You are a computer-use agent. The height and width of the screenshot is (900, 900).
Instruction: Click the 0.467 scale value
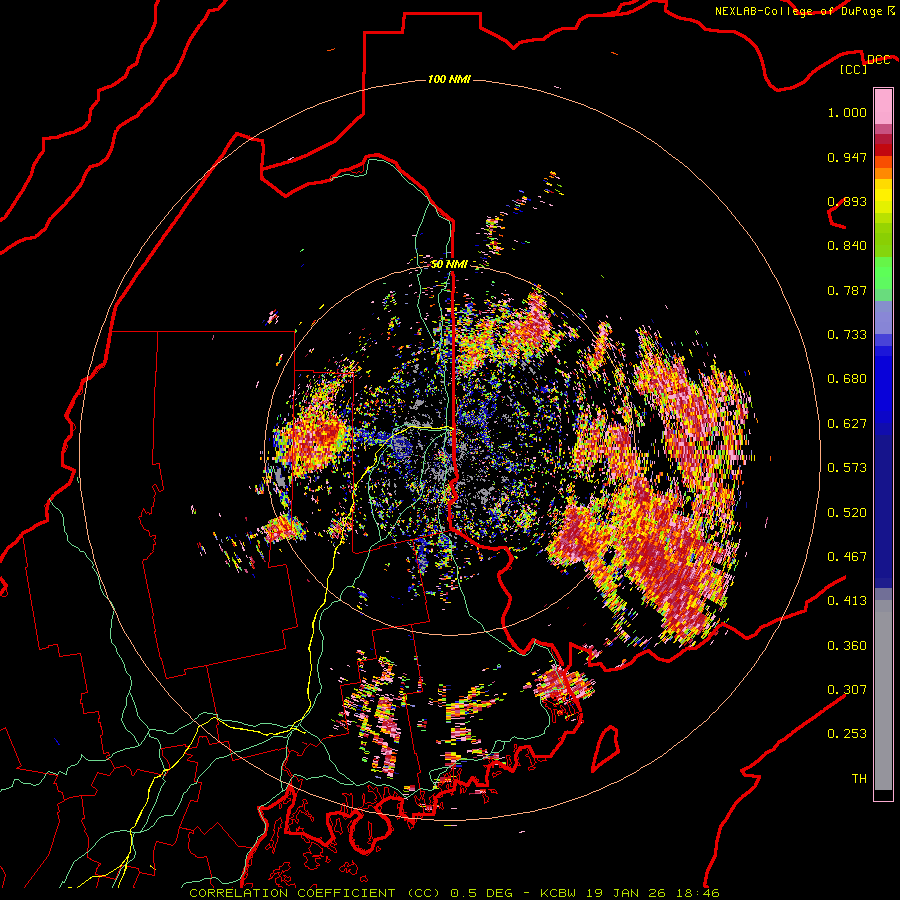pos(847,557)
